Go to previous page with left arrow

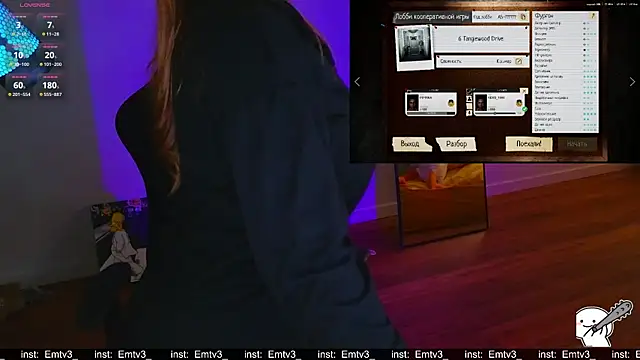click(x=357, y=82)
